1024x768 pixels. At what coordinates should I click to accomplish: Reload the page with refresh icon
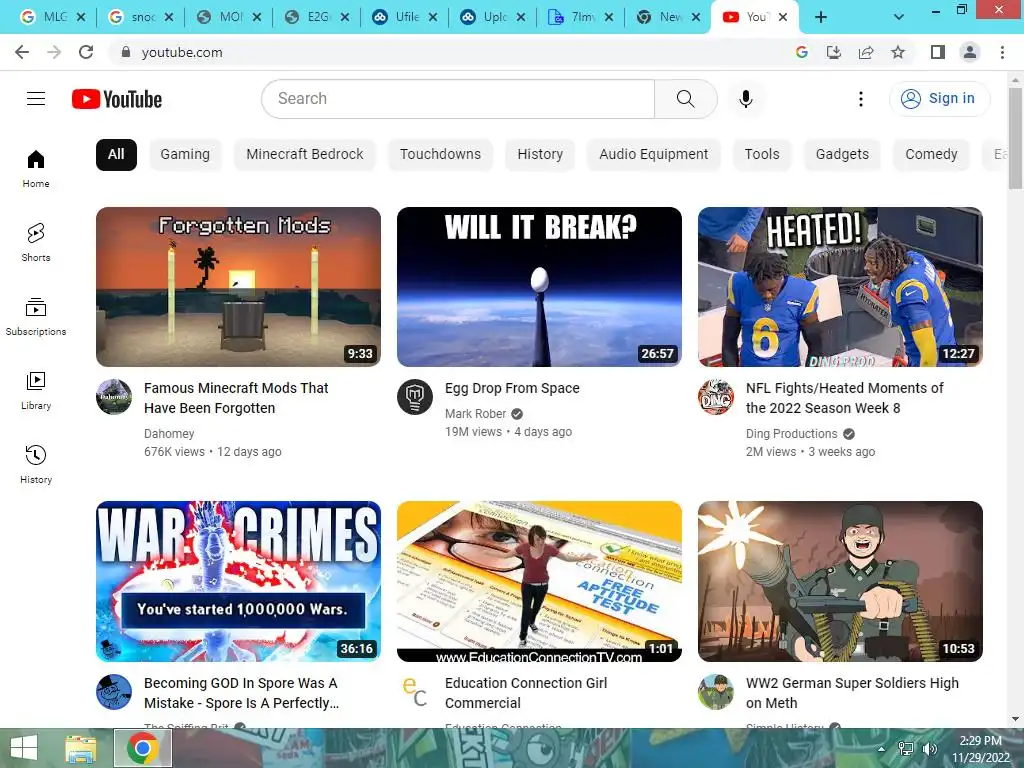(x=86, y=52)
